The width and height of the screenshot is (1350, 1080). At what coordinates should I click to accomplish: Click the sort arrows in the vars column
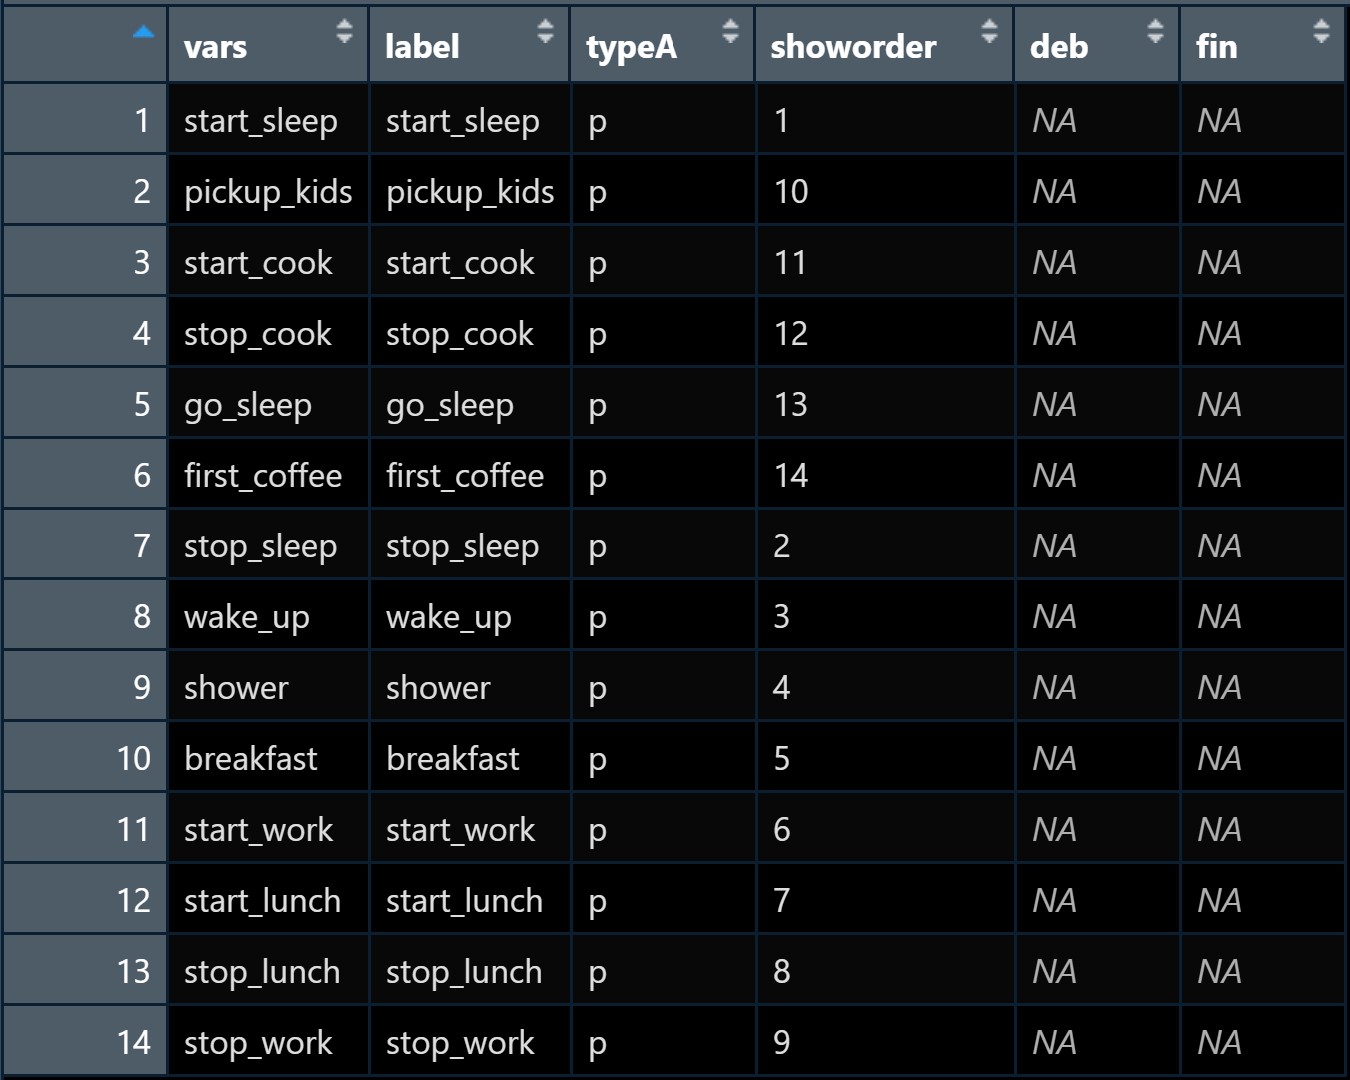click(344, 31)
